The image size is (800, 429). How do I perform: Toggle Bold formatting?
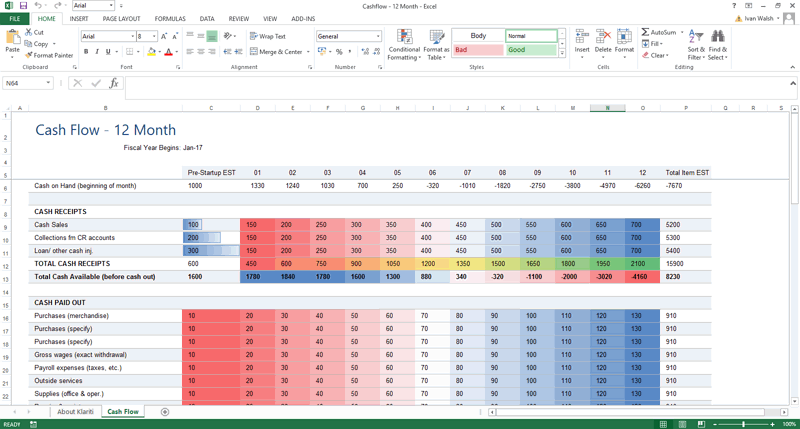tap(85, 52)
